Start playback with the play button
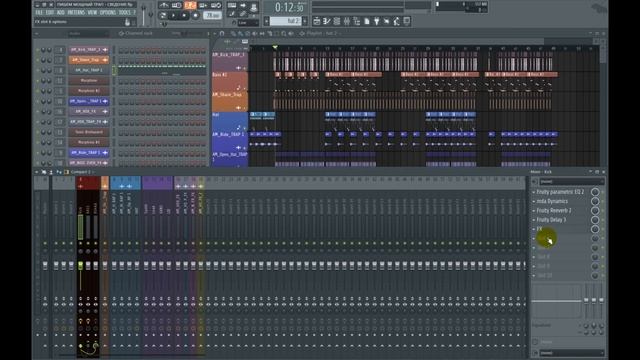This screenshot has width=640, height=360. (x=173, y=16)
